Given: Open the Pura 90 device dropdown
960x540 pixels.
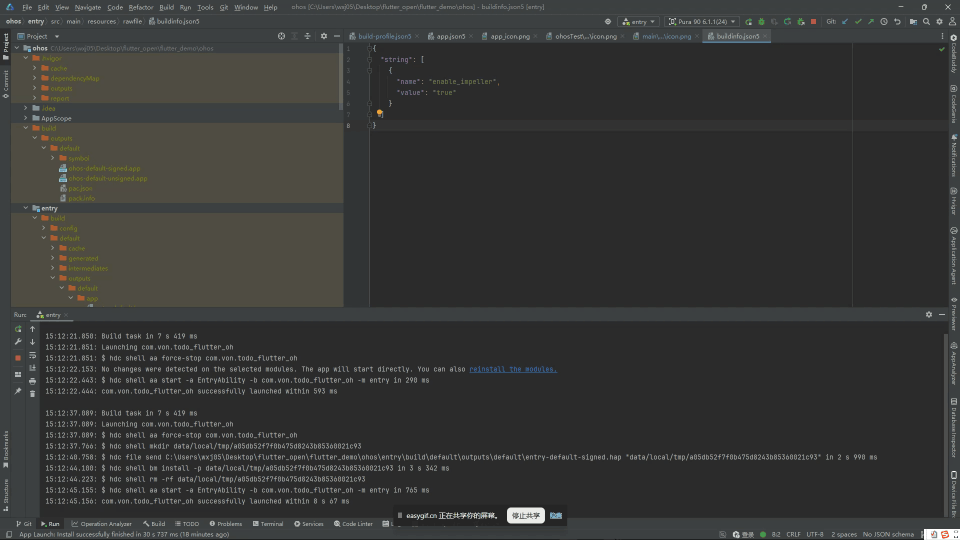Looking at the screenshot, I should coord(702,21).
